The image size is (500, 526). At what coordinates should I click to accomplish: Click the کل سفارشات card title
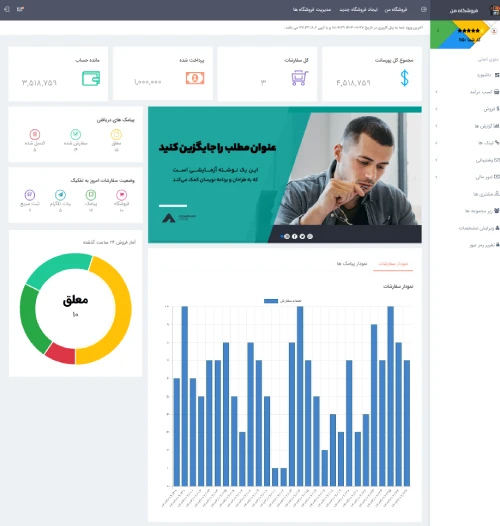(296, 60)
